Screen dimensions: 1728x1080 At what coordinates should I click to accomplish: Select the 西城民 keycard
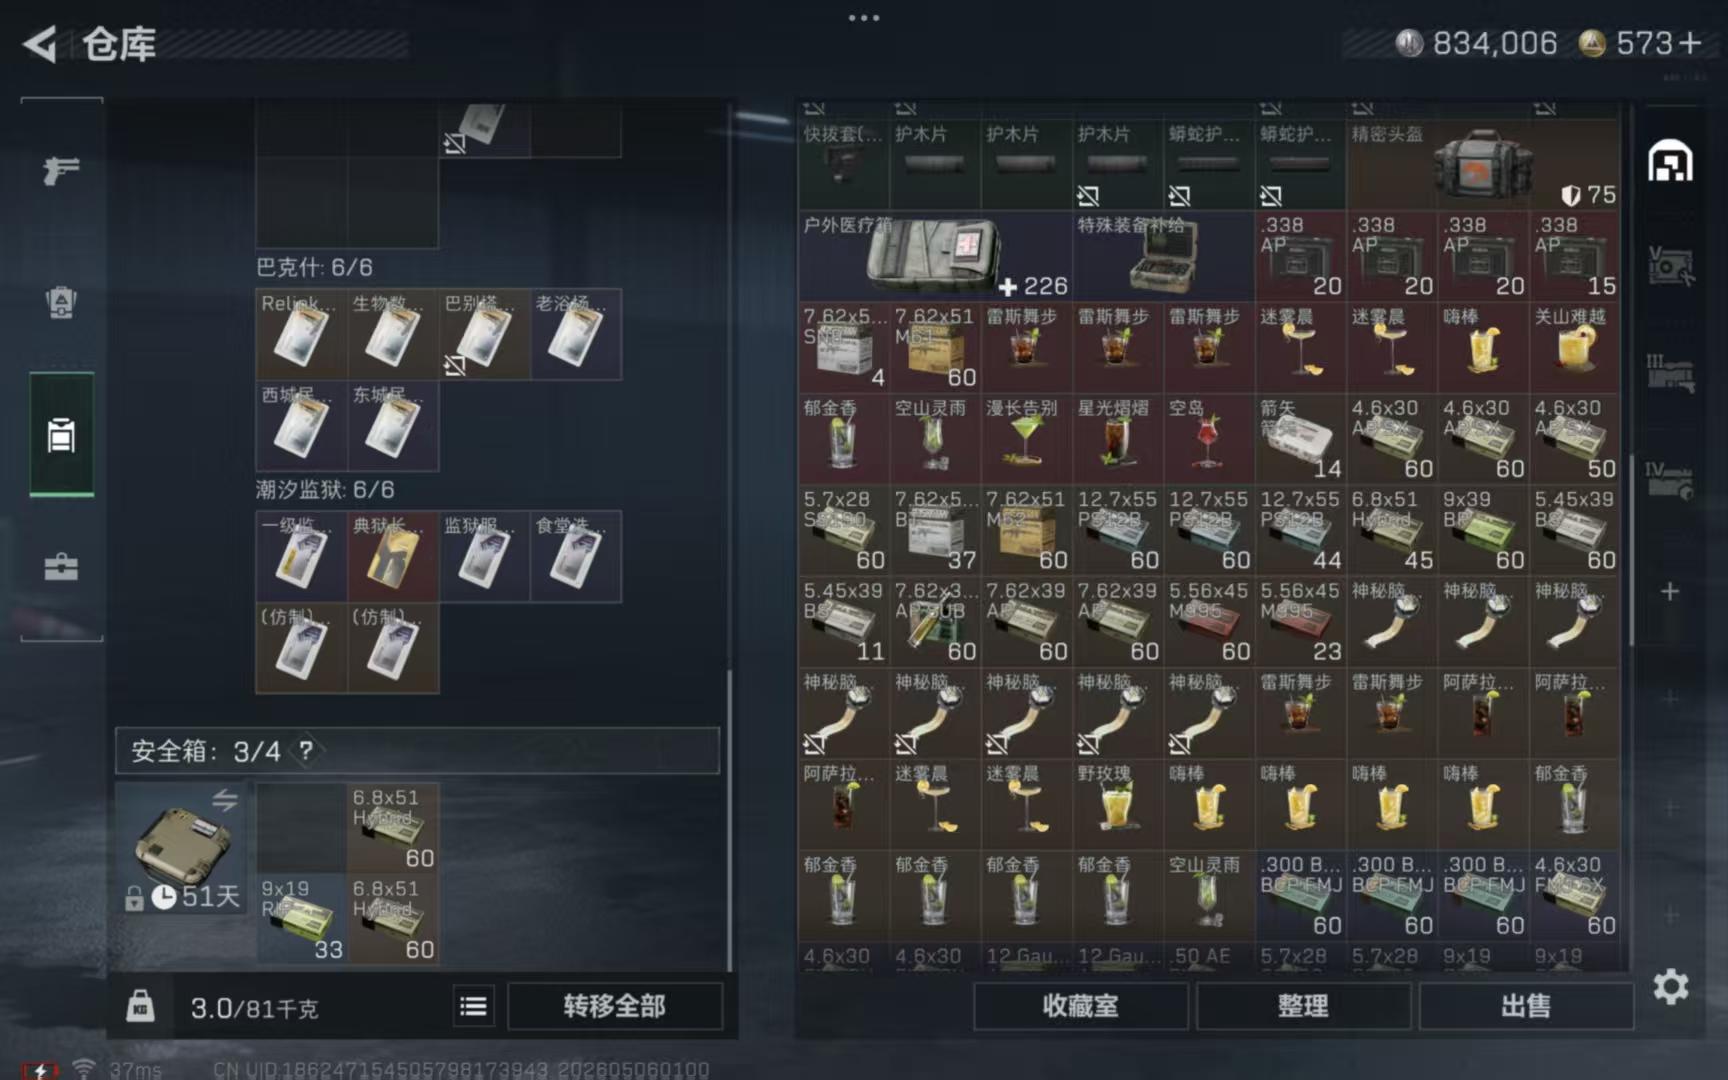[x=301, y=426]
